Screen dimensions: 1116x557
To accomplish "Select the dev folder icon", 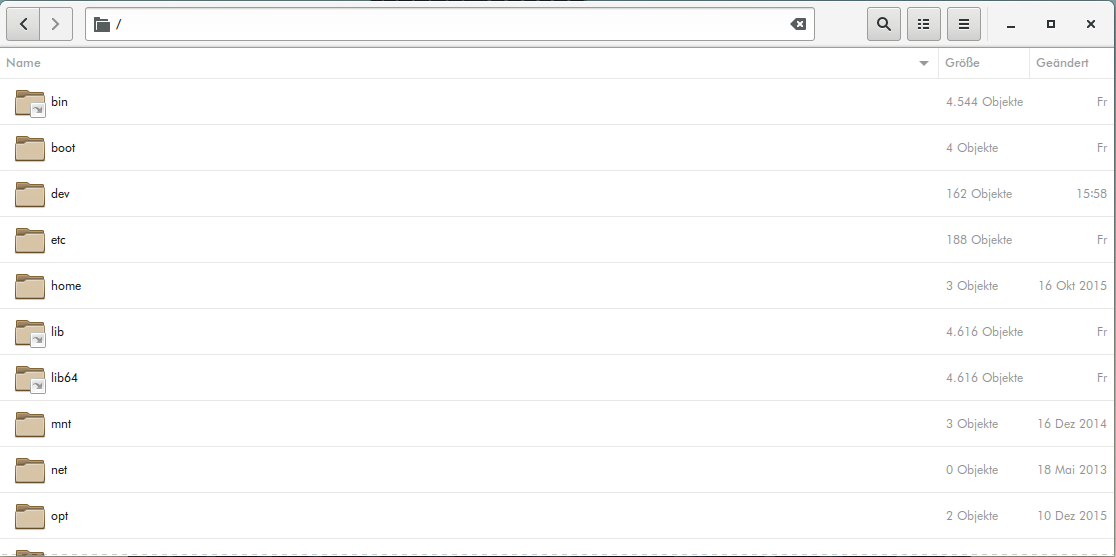I will click(30, 194).
